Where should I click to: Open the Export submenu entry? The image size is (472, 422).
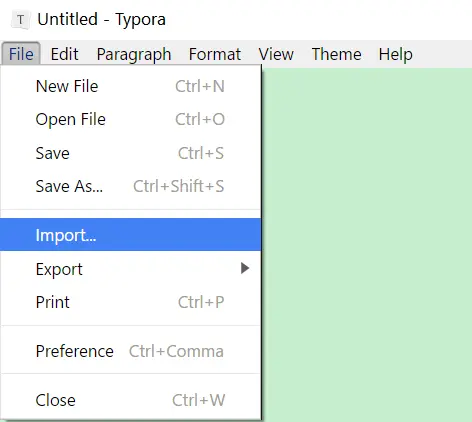pyautogui.click(x=130, y=269)
